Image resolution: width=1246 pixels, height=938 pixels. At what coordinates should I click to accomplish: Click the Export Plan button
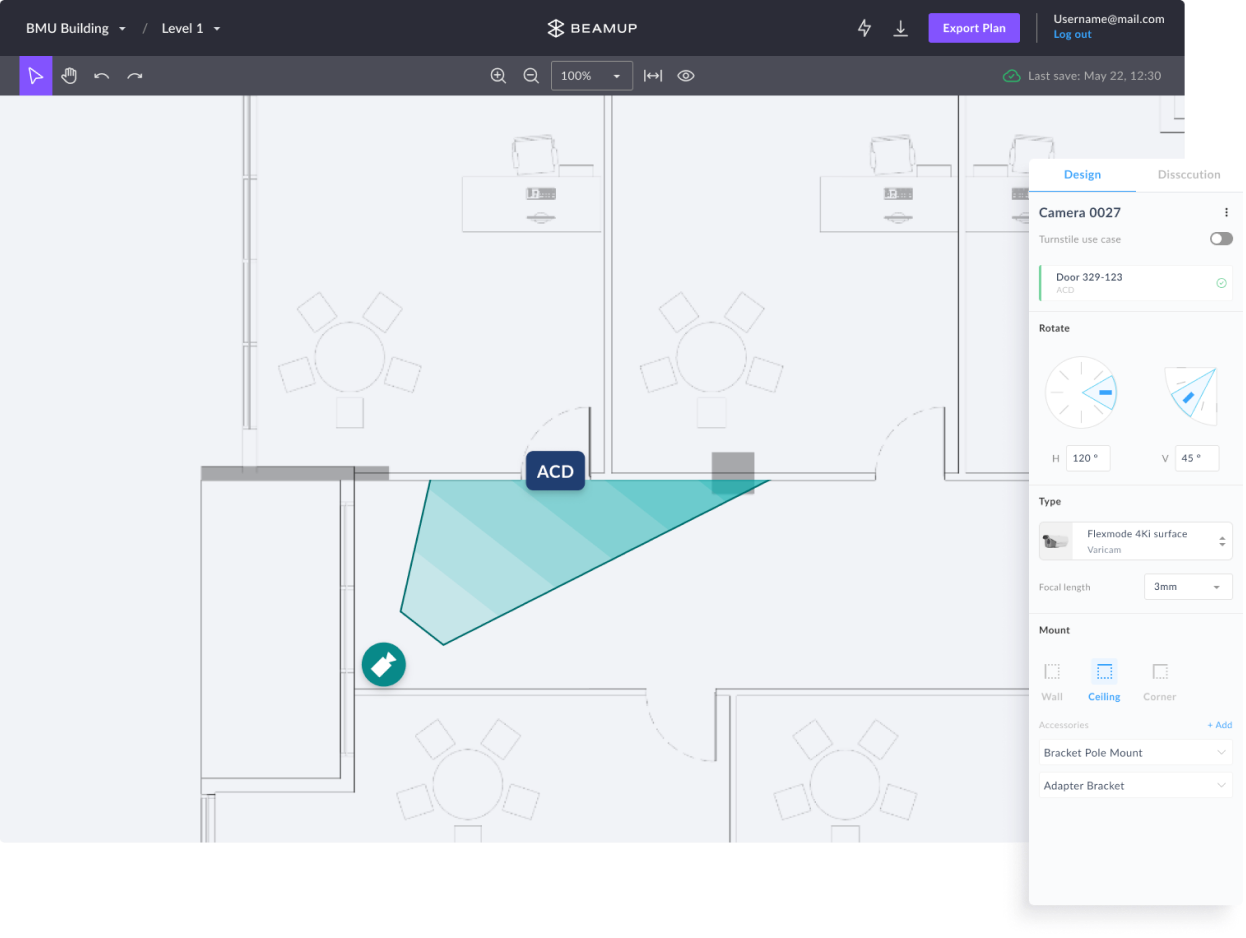[x=973, y=28]
